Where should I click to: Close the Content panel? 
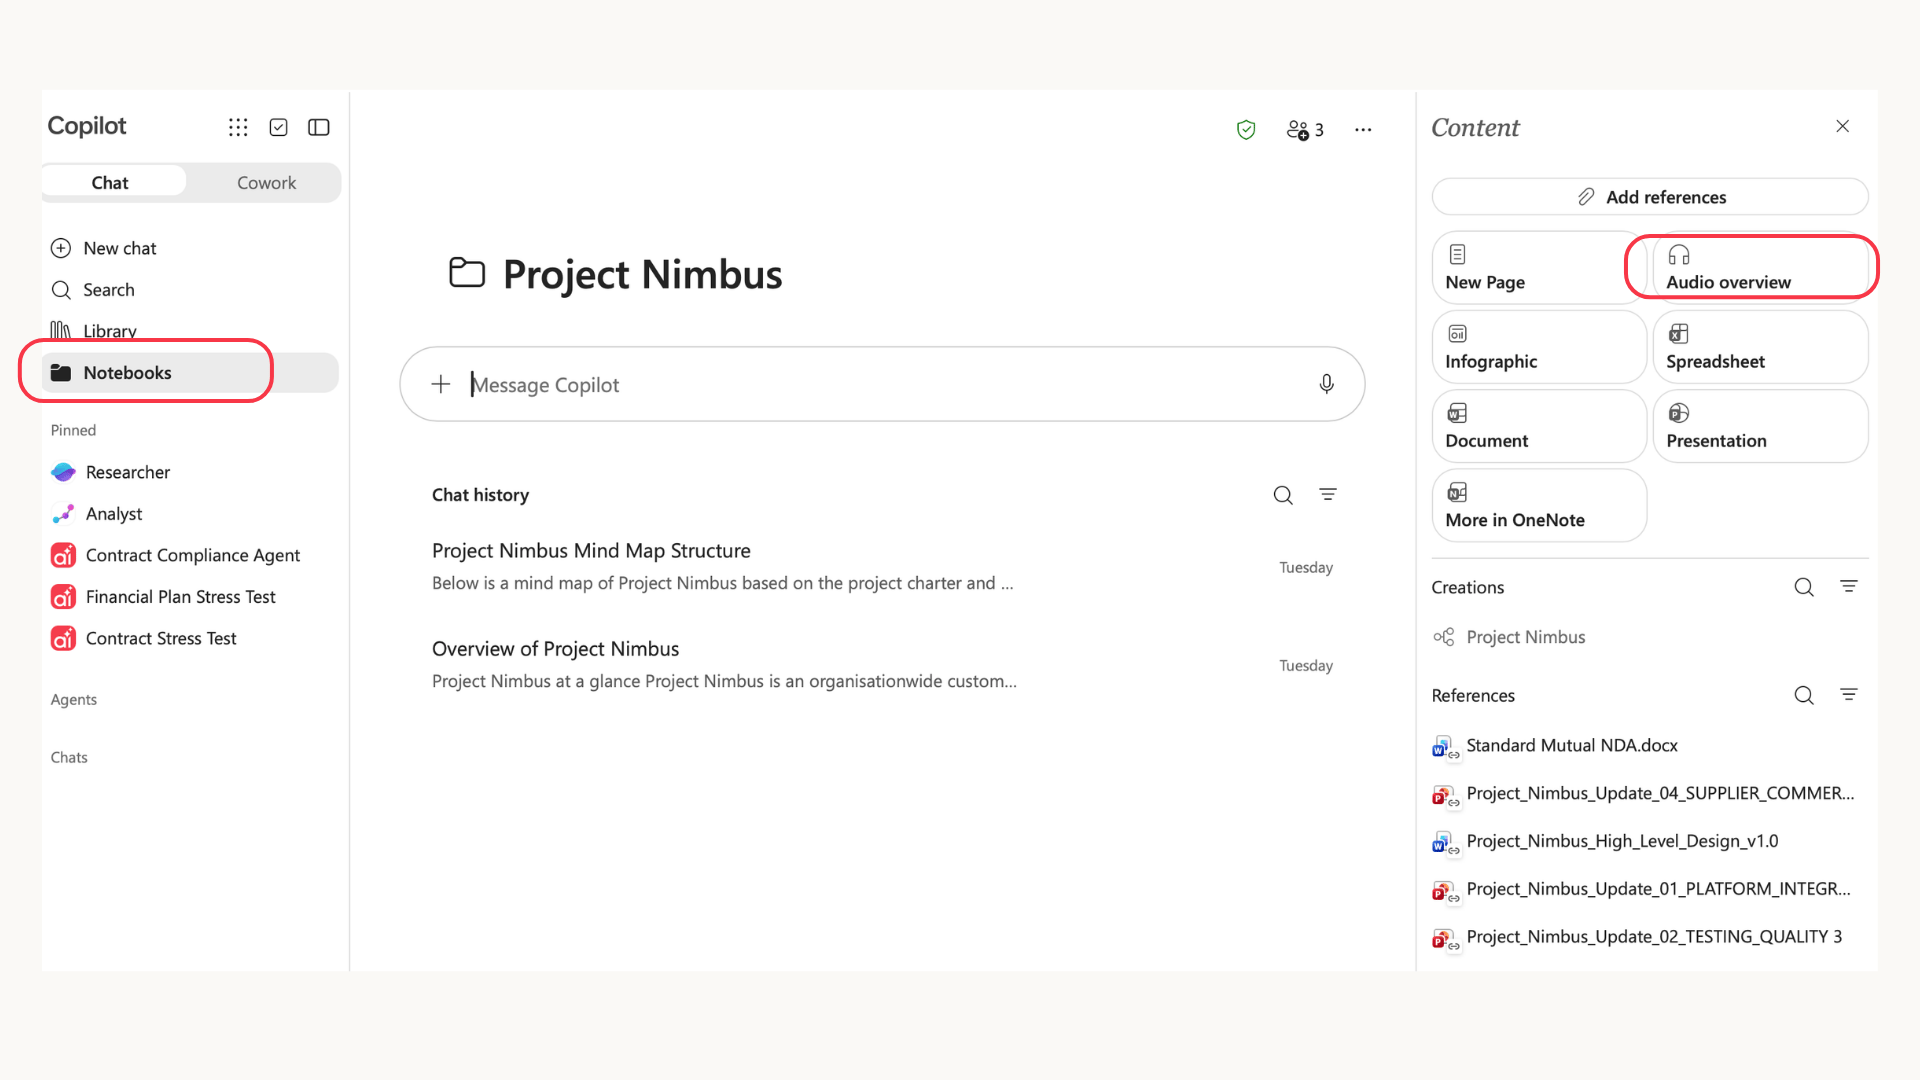pos(1843,126)
